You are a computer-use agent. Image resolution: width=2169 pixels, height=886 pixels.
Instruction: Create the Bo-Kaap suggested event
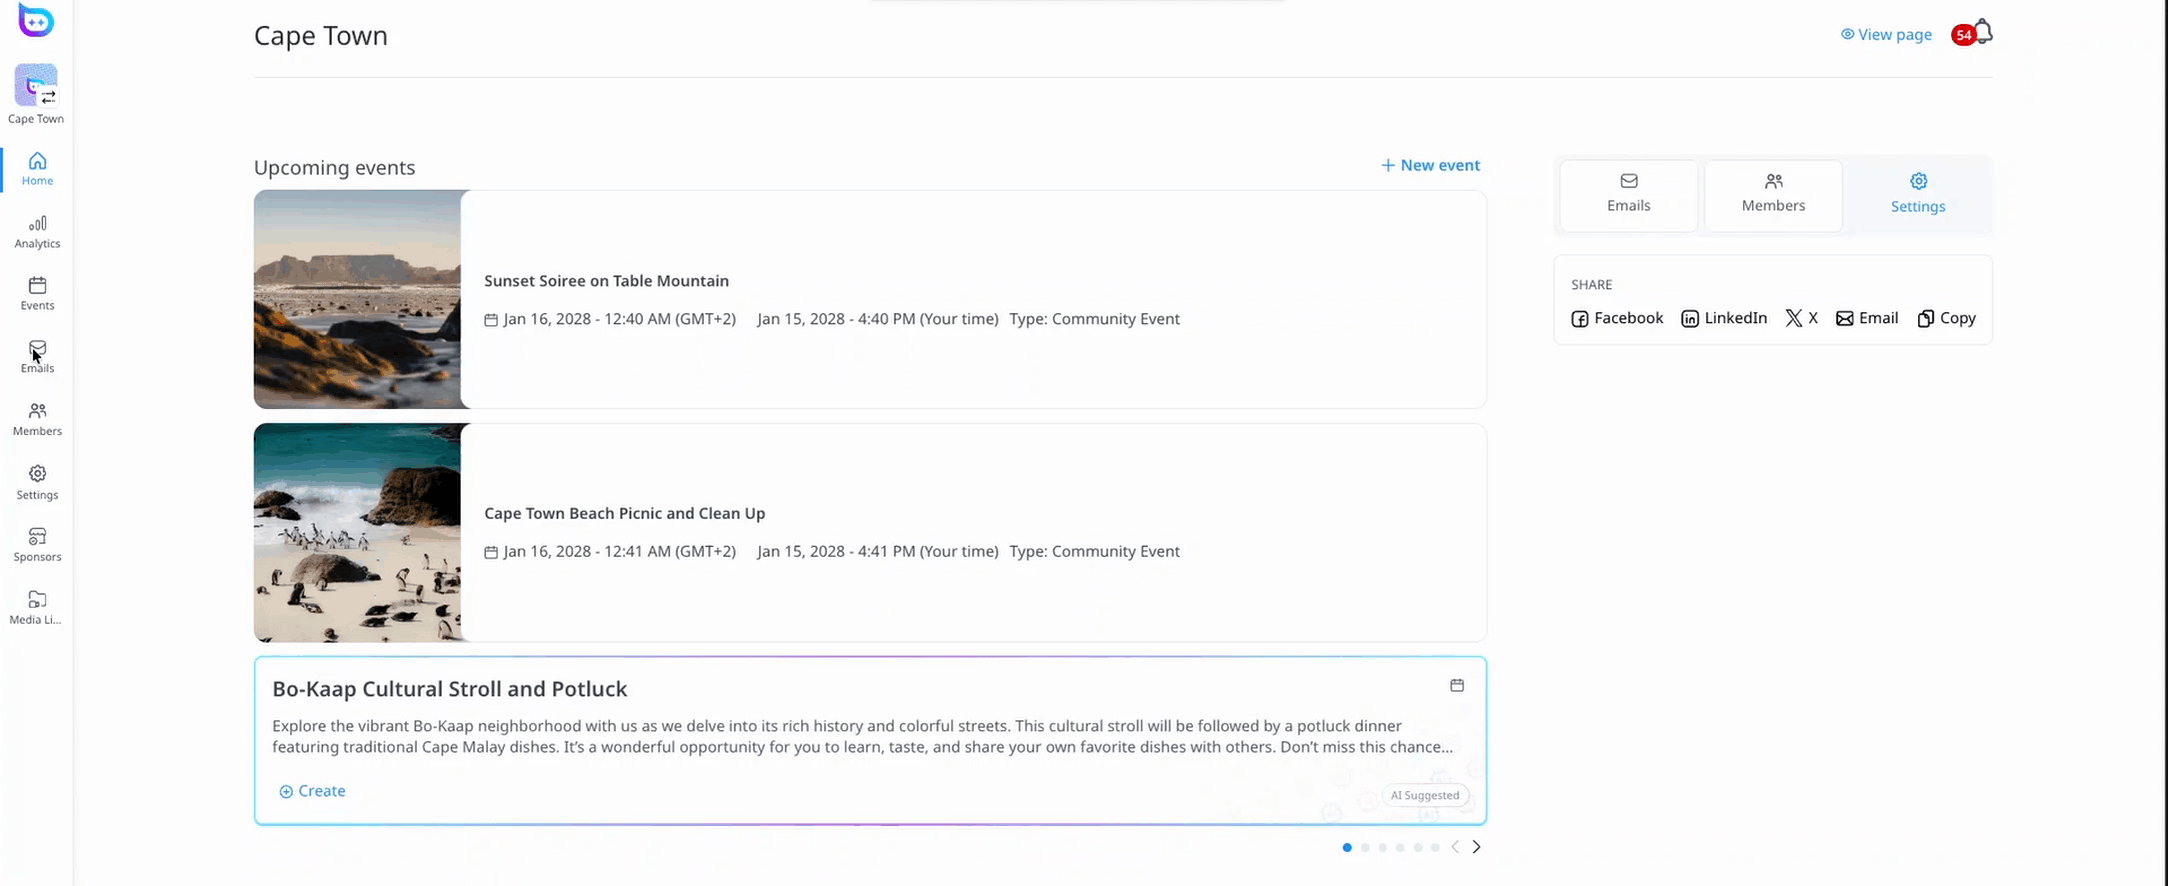click(312, 791)
